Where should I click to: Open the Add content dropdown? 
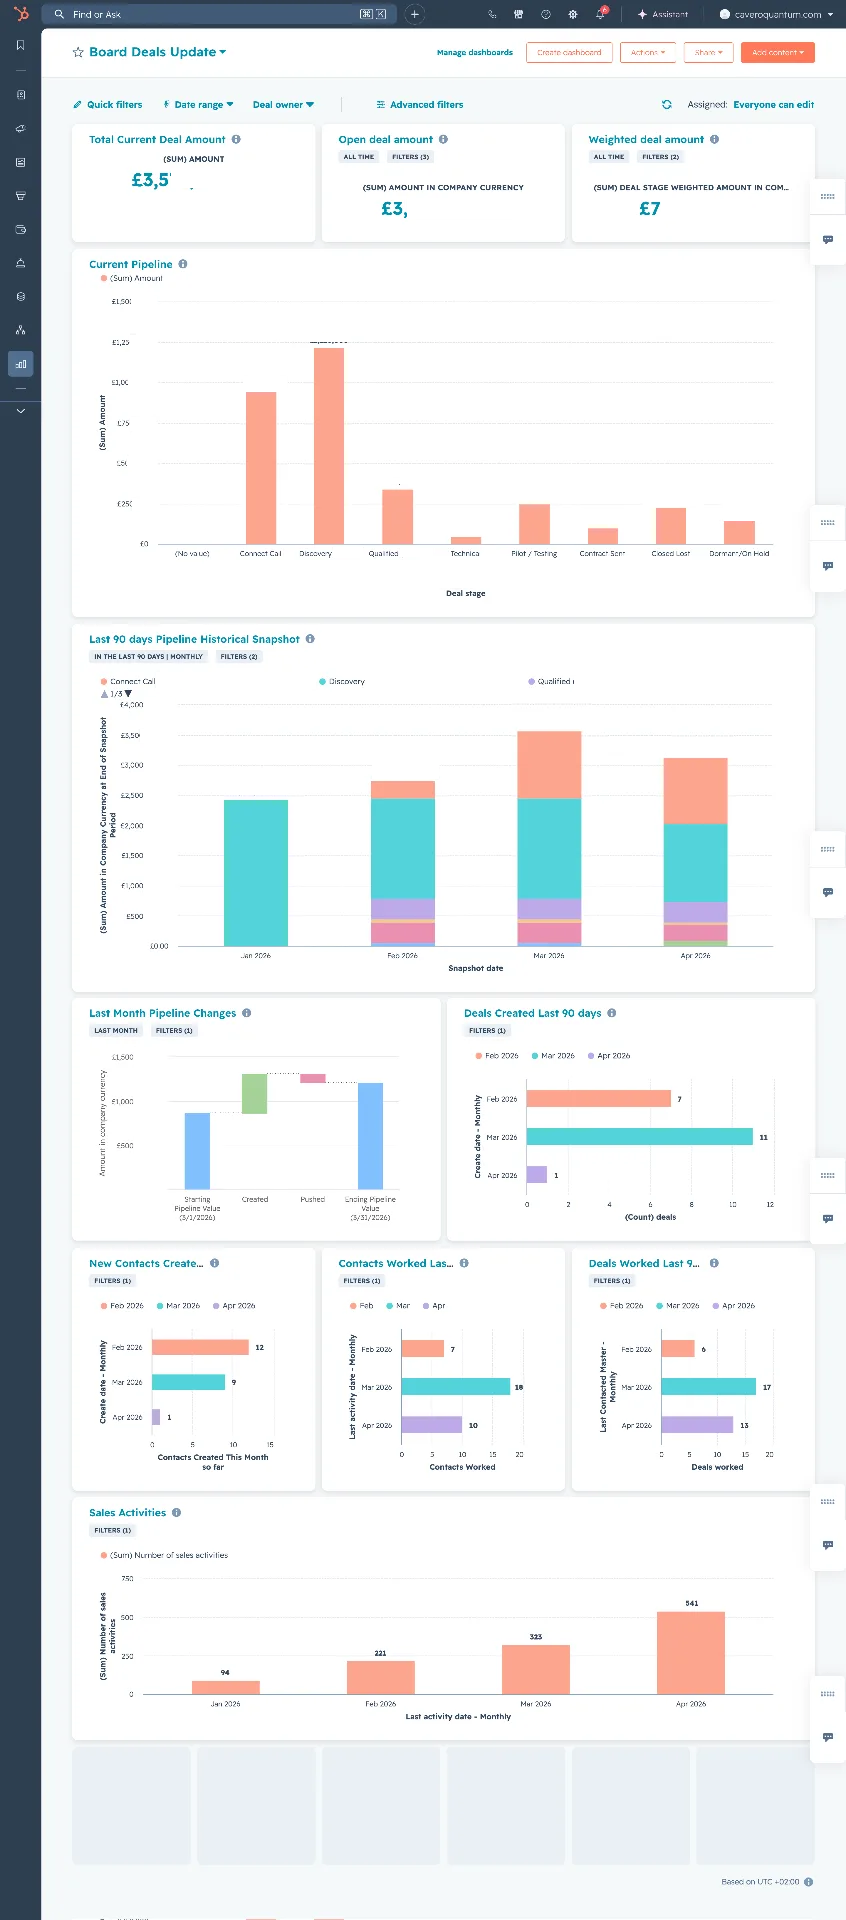tap(778, 52)
